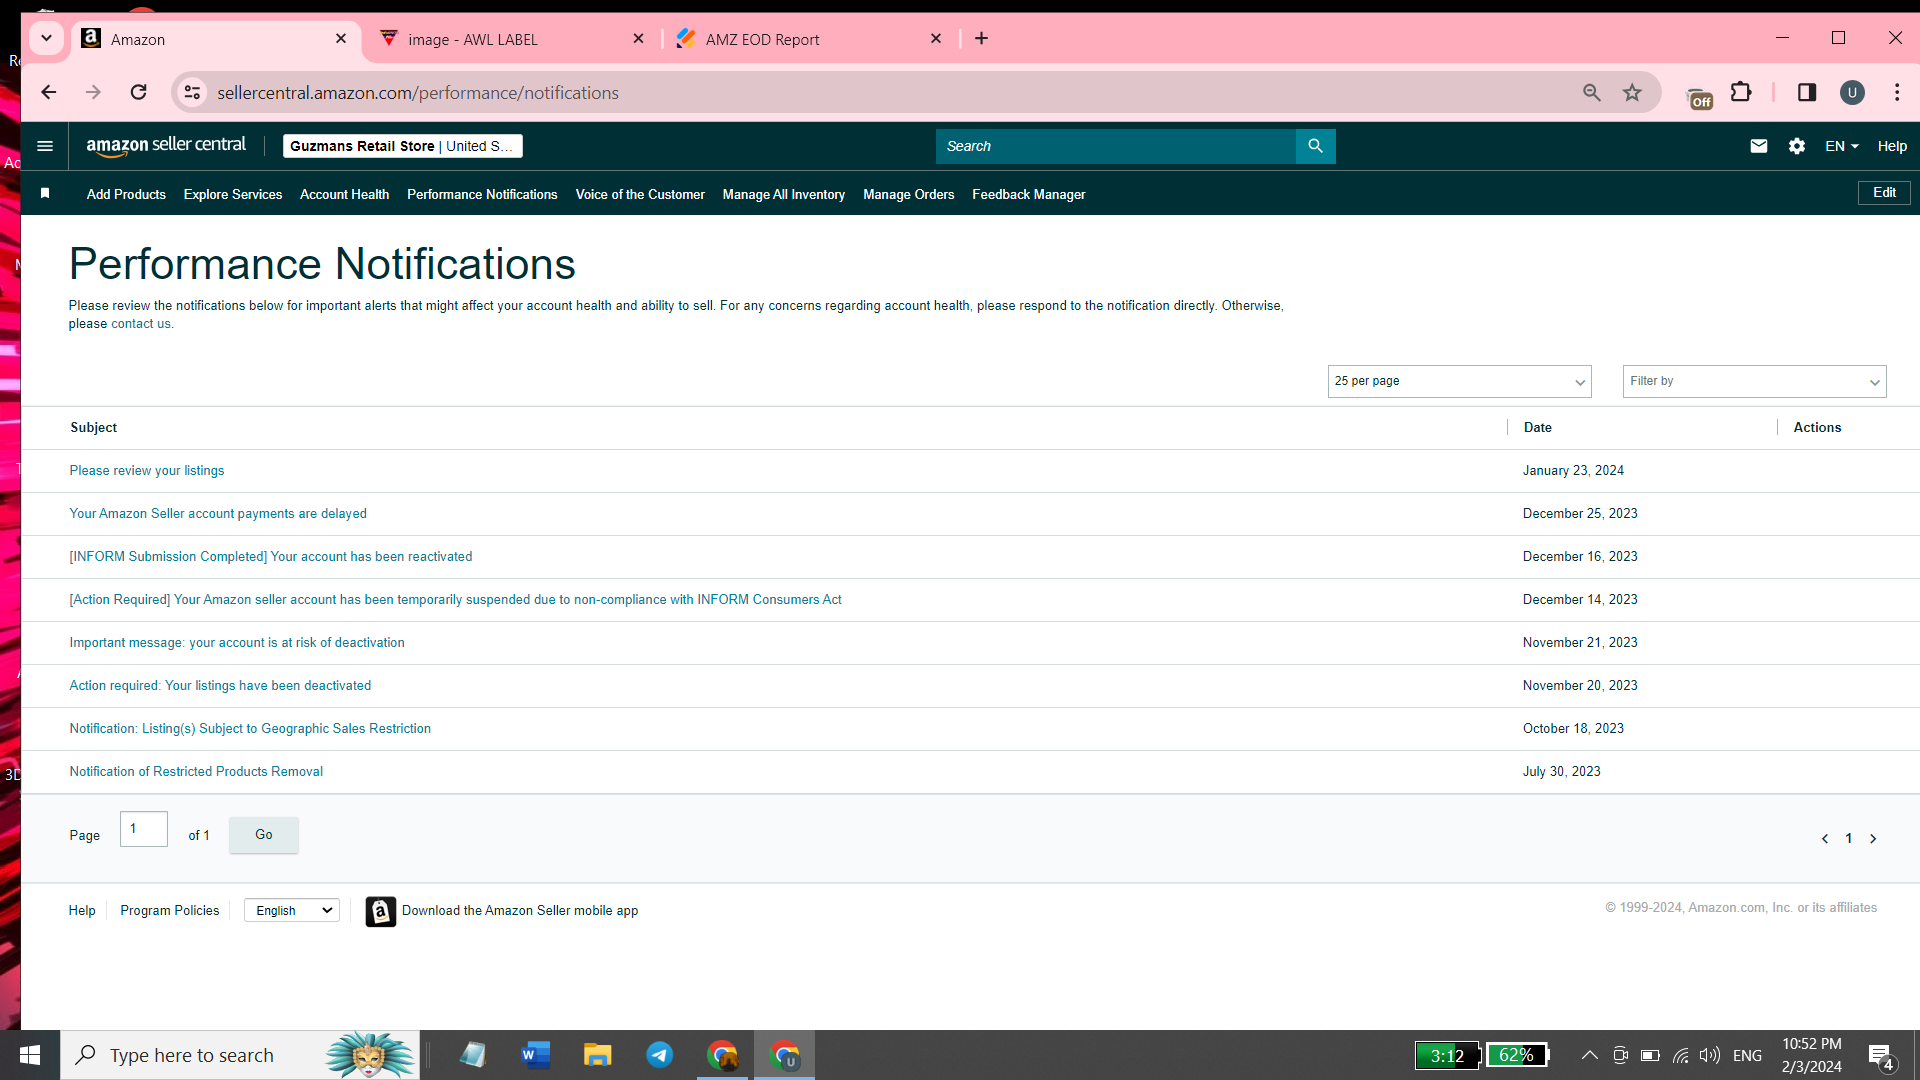Open the Filter by dropdown
This screenshot has width=1920, height=1080.
click(x=1754, y=381)
